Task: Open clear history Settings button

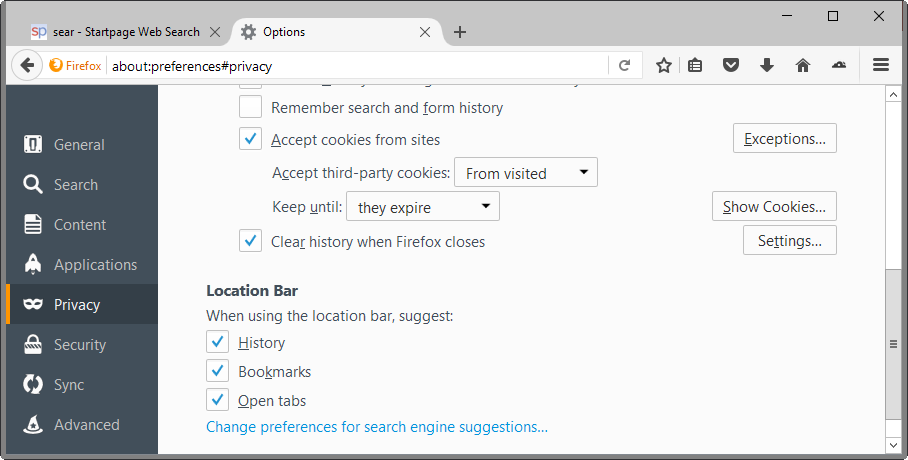Action: [790, 240]
